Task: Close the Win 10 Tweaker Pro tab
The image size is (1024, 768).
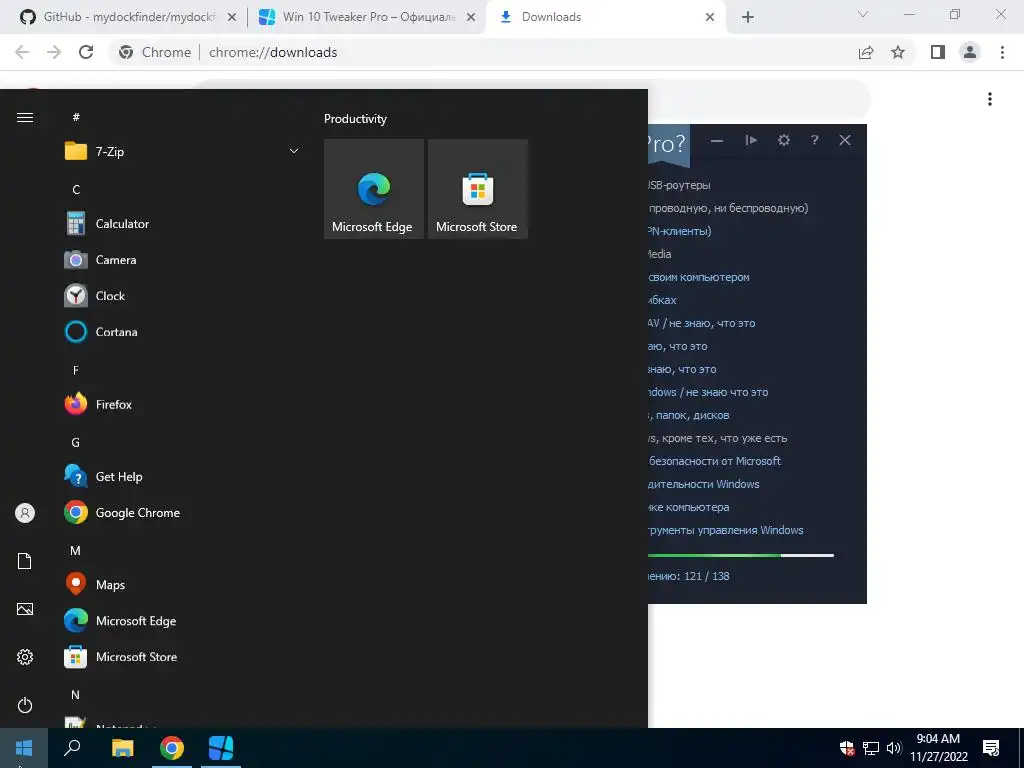Action: (x=471, y=17)
